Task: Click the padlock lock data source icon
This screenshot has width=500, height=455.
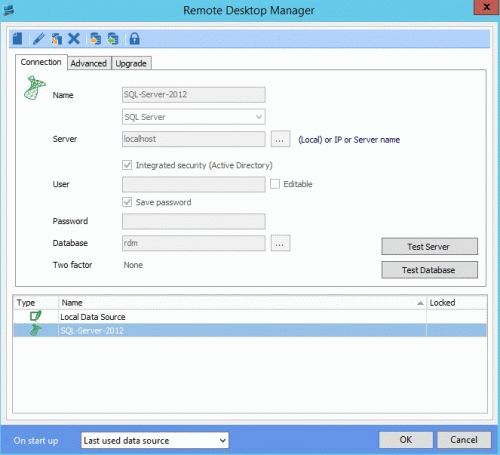Action: tap(134, 39)
